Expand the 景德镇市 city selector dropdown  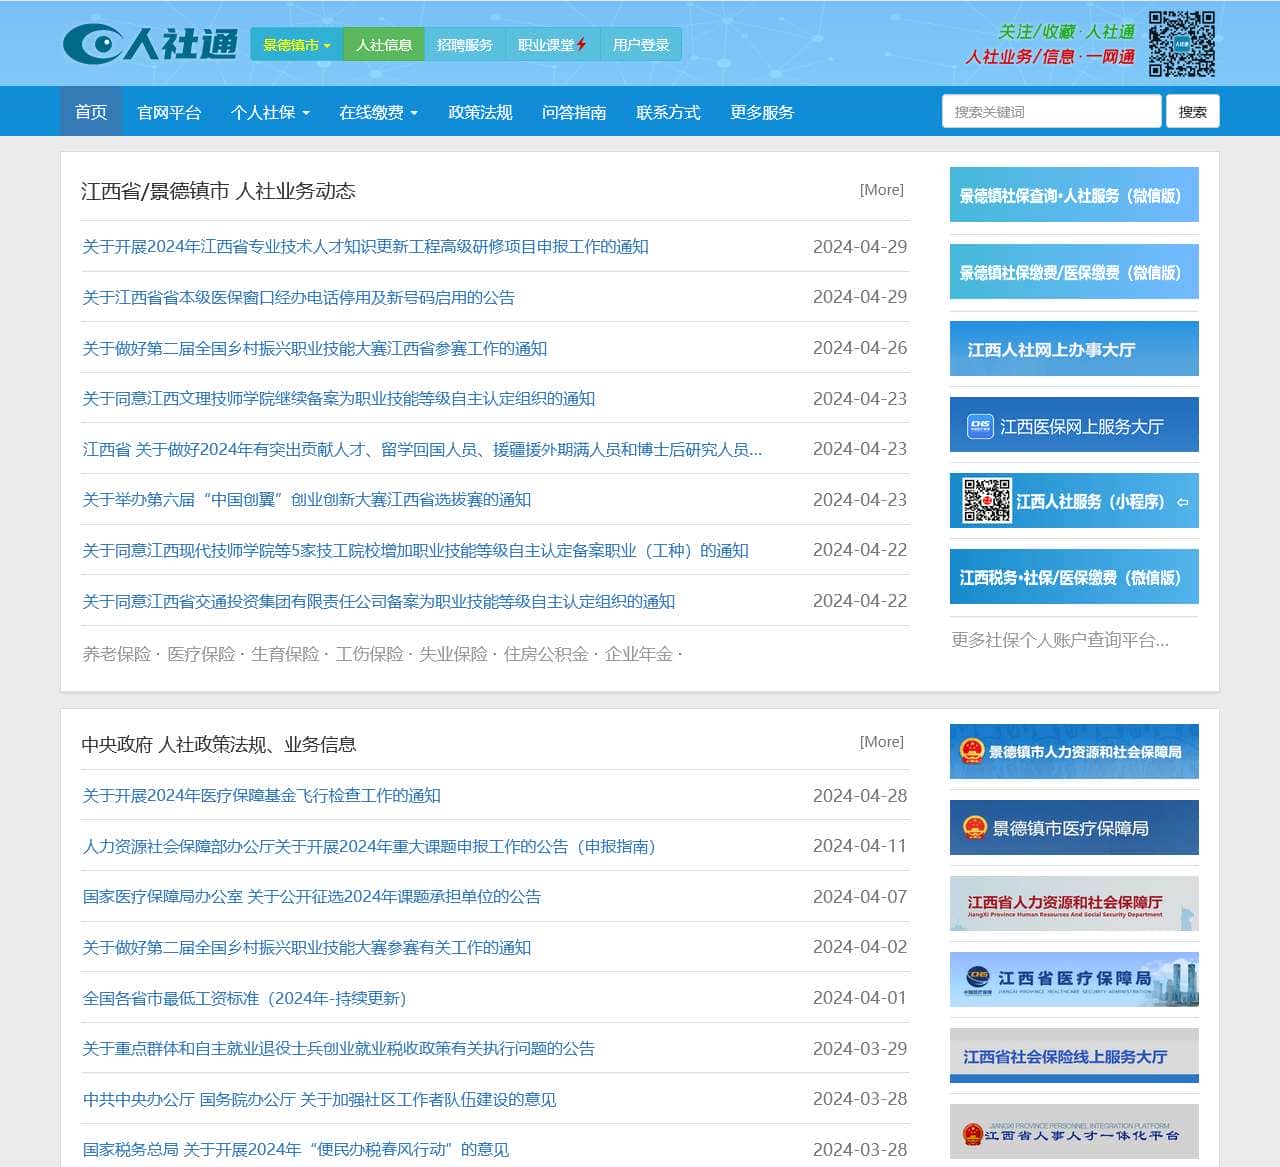[294, 43]
